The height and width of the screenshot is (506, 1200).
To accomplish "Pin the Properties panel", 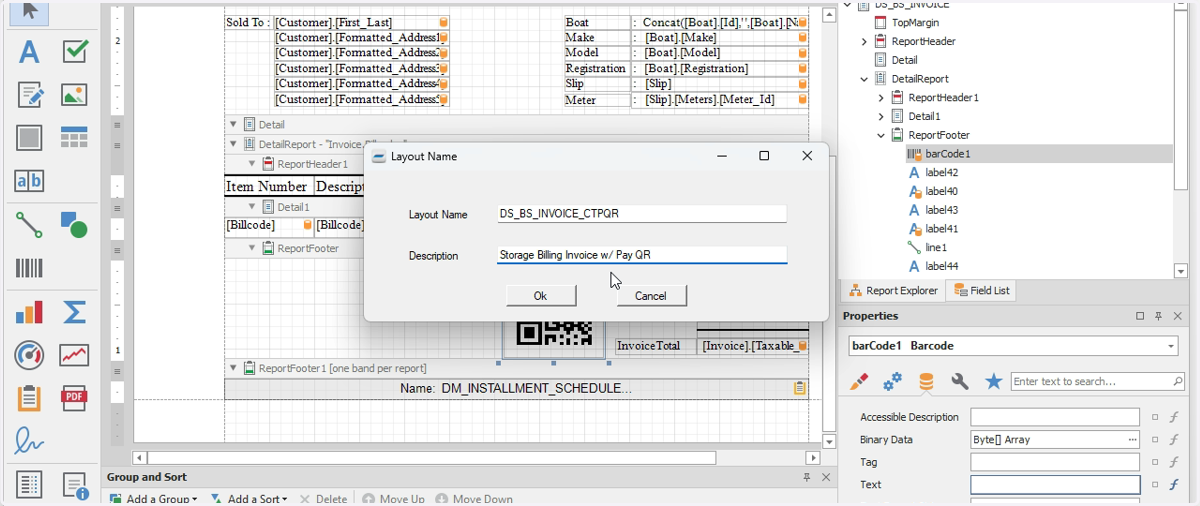I will tap(1159, 316).
